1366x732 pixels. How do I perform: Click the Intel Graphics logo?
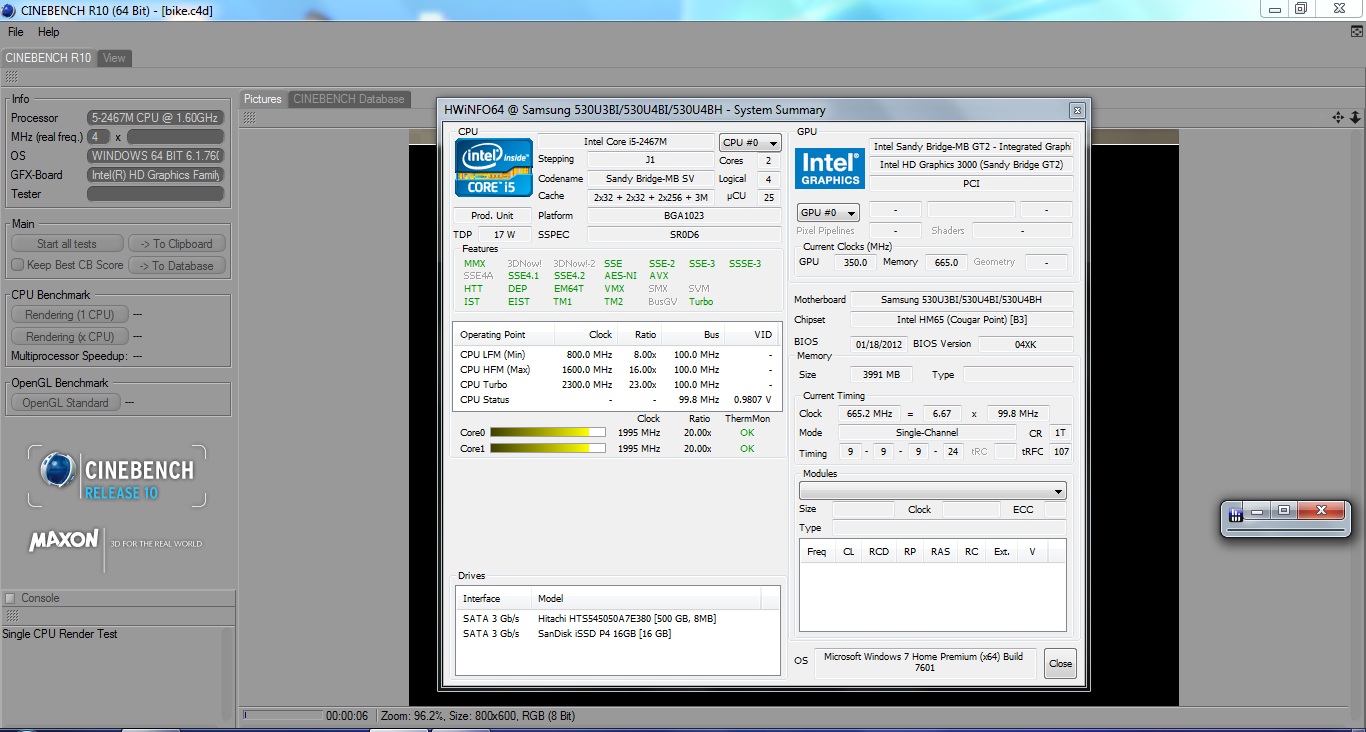[830, 168]
